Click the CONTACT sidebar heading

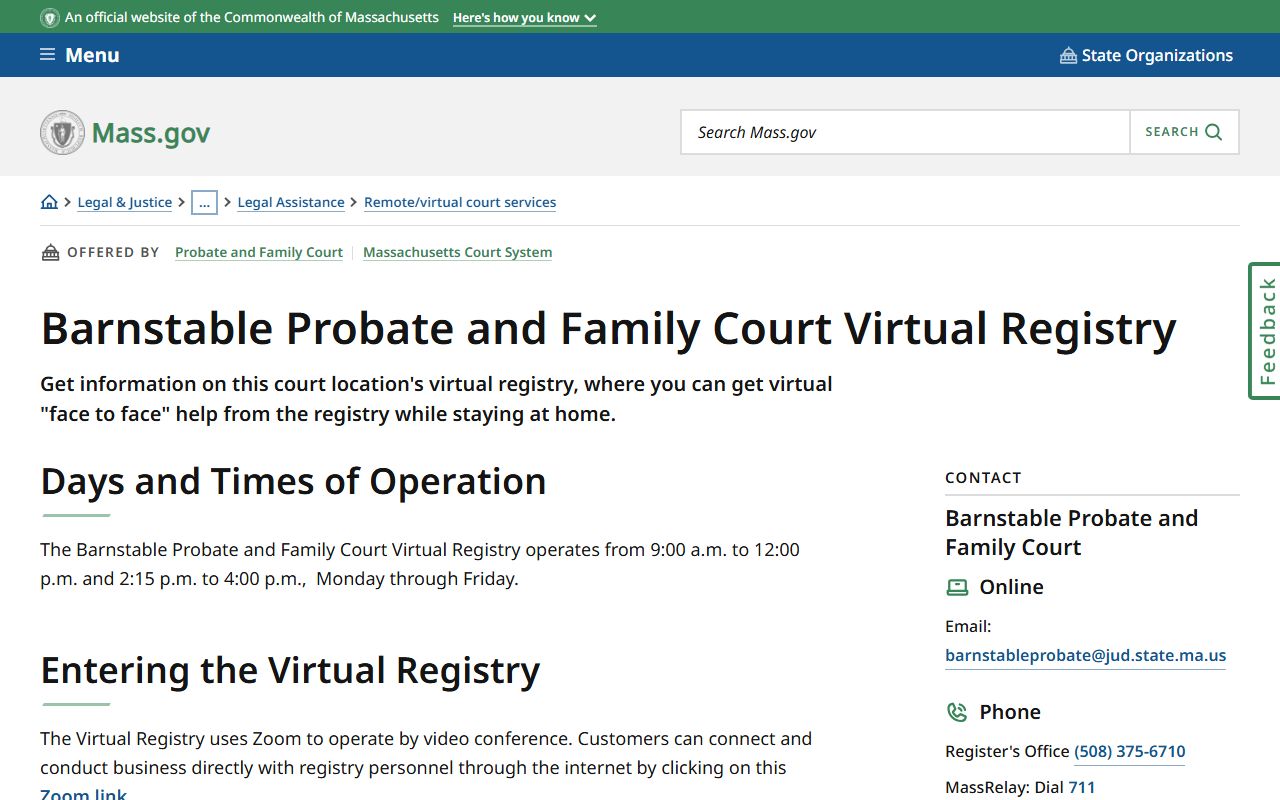tap(983, 478)
